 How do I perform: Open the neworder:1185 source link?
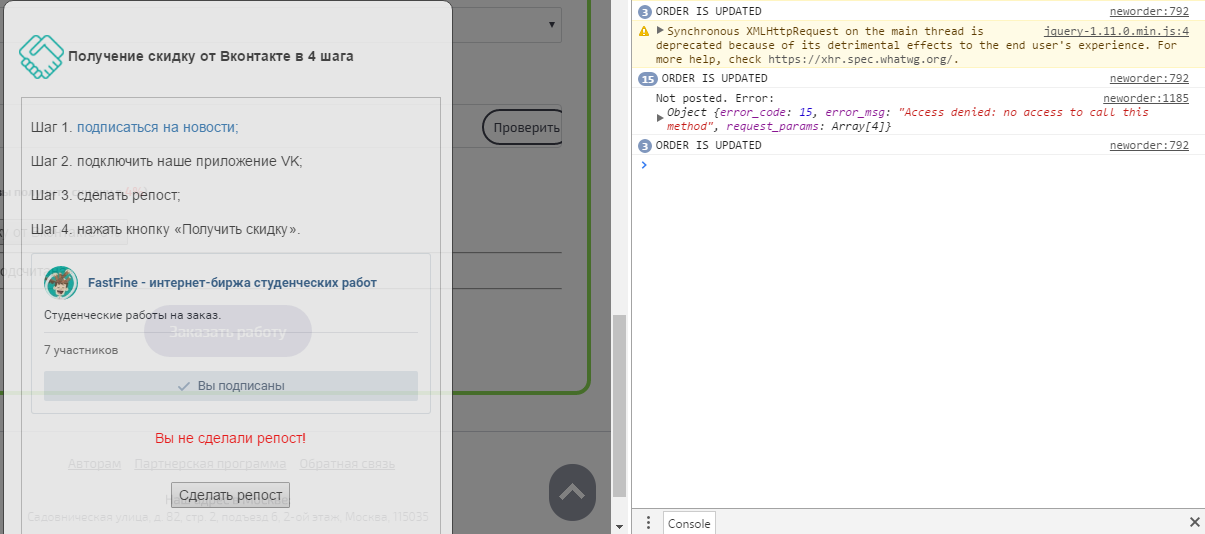coord(1146,99)
